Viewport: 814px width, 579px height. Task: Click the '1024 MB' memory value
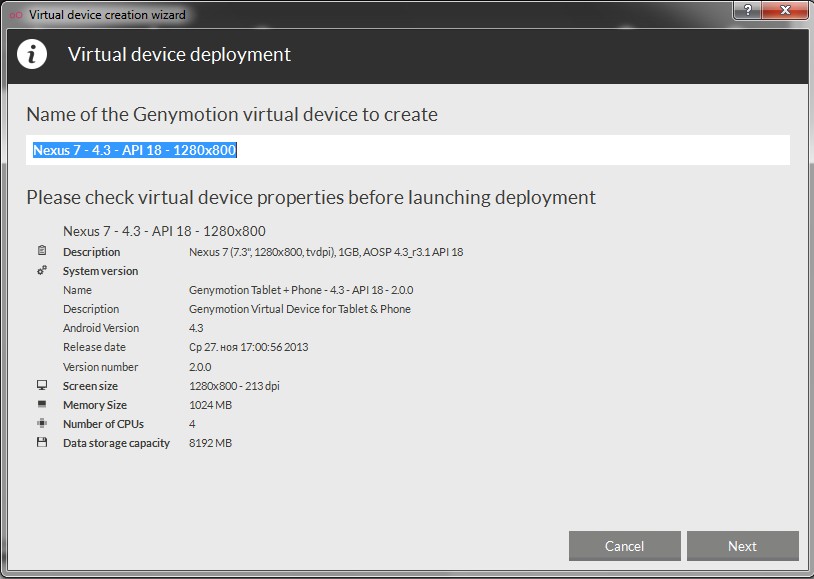(211, 405)
